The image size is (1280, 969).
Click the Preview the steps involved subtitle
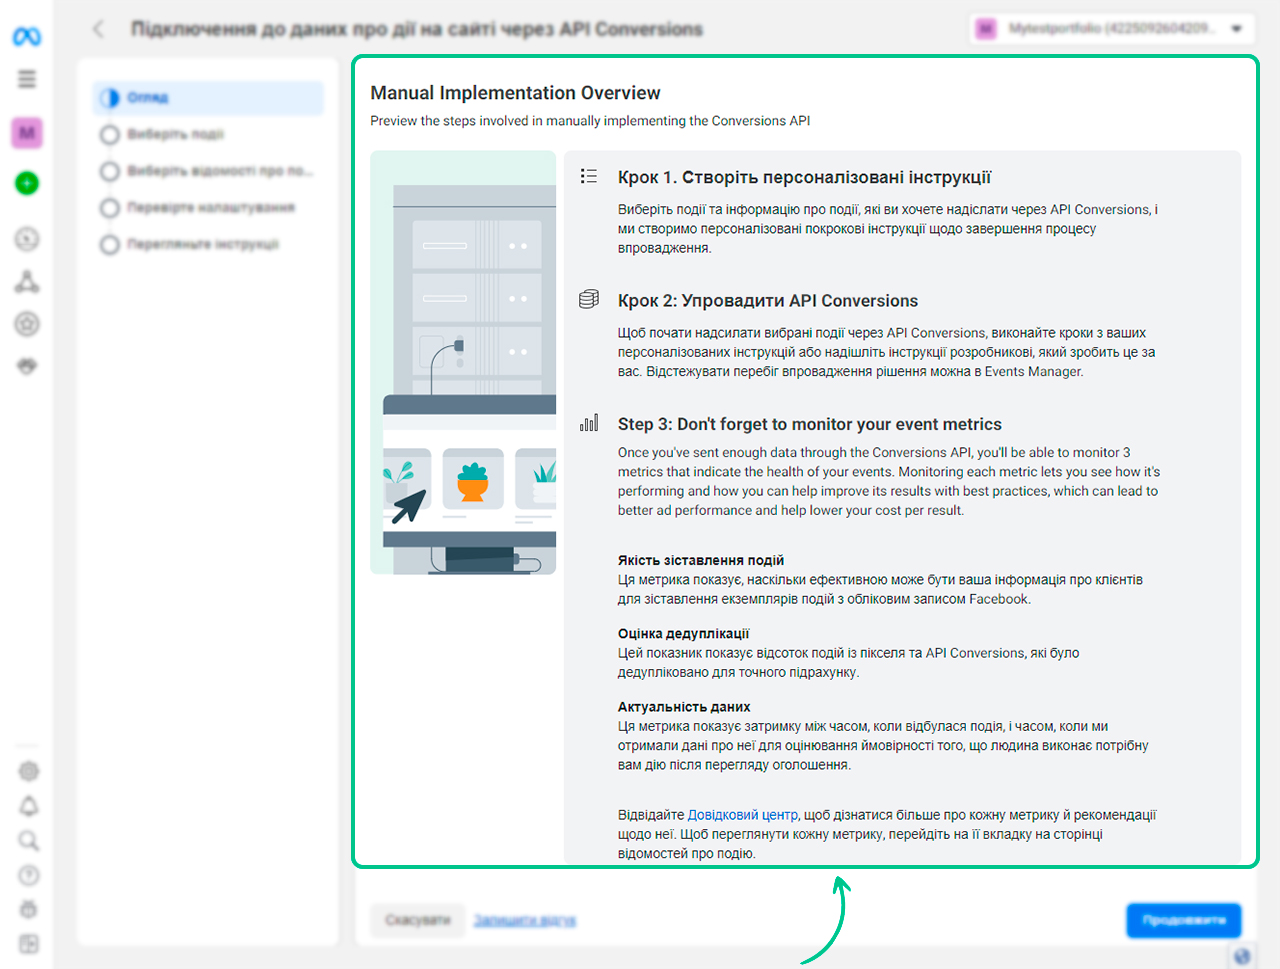(x=590, y=121)
